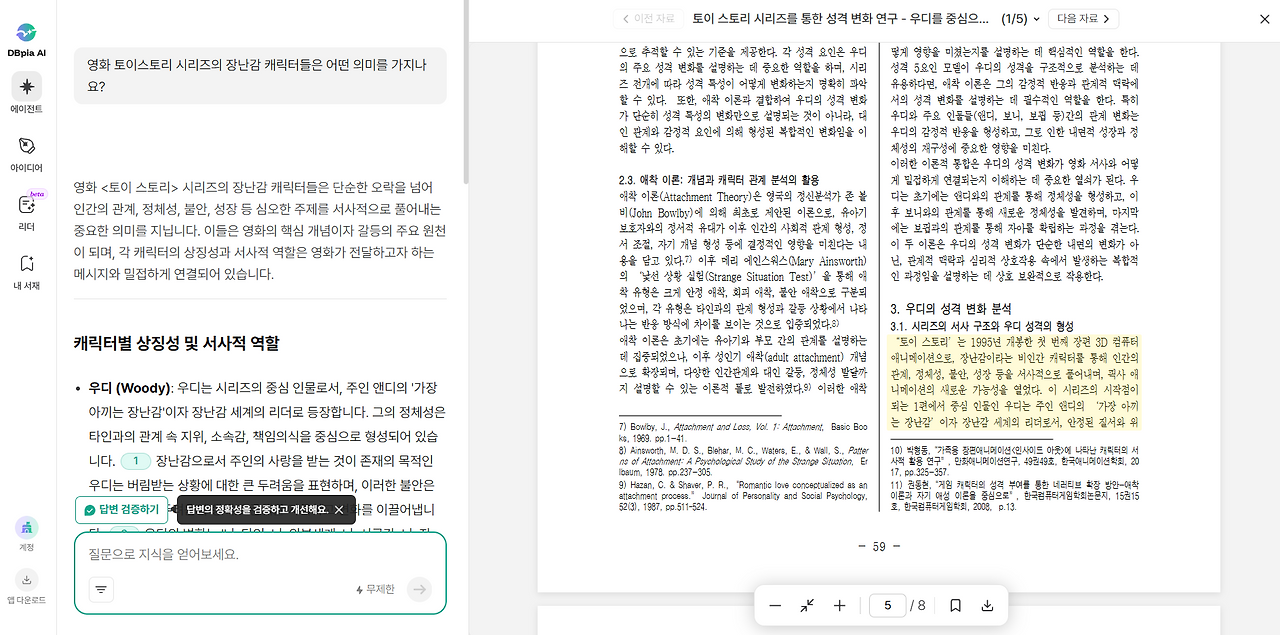Screen dimensions: 1280x635
Task: Click page number 59 footer
Action: pos(879,546)
